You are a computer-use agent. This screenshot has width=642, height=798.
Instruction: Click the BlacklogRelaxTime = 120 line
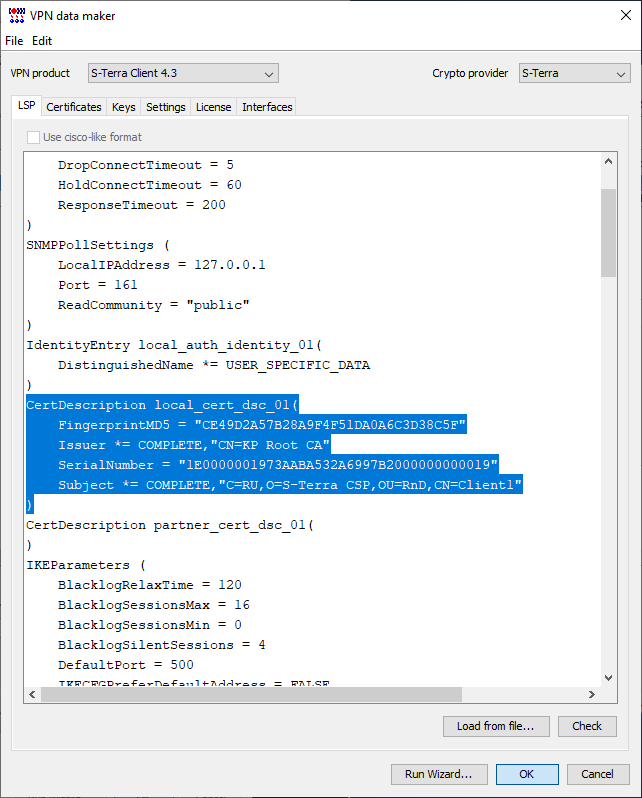point(150,585)
